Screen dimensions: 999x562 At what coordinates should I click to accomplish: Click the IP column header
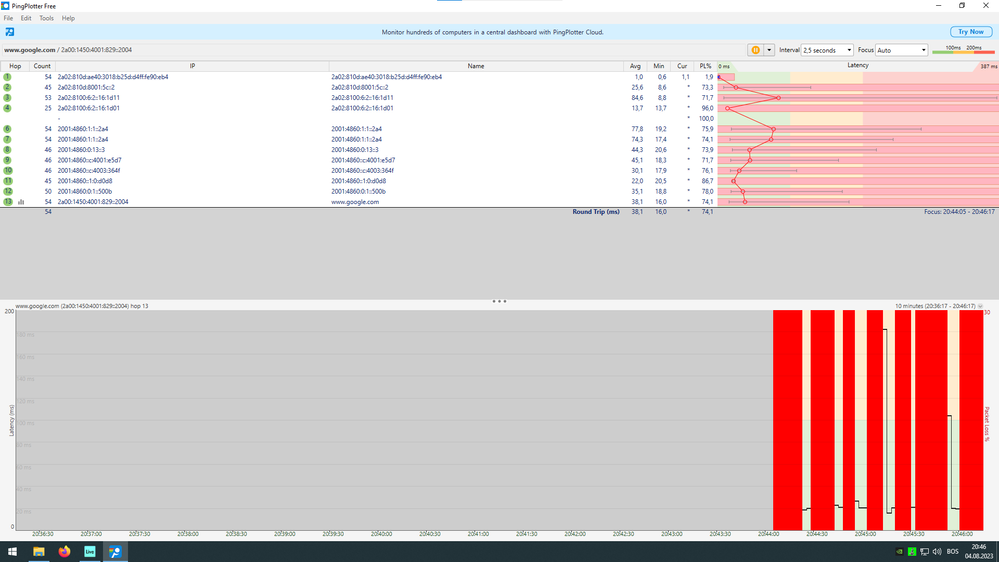[x=192, y=66]
